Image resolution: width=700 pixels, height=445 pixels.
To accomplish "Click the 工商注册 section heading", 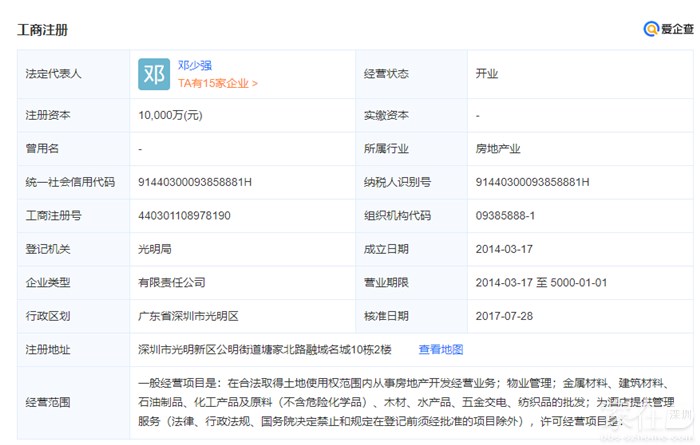I will pos(43,30).
